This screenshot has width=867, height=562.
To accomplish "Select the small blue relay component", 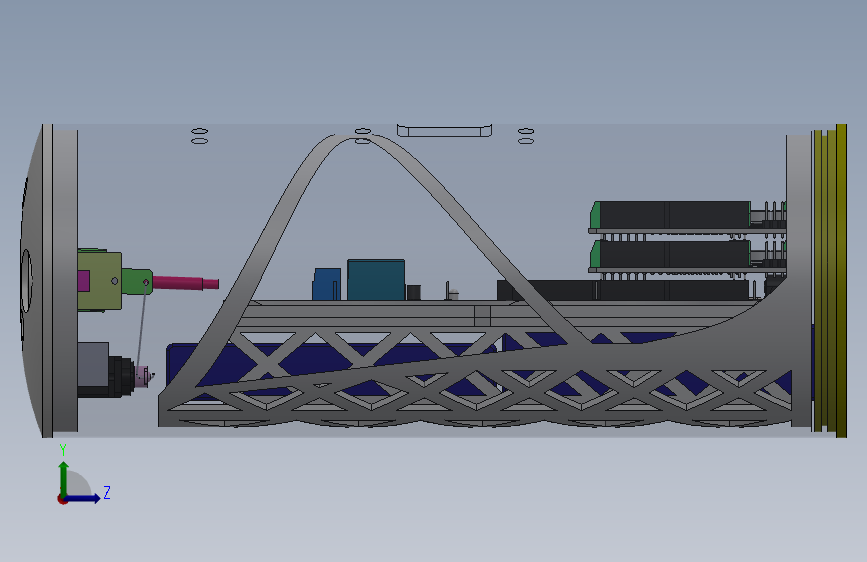I will coord(326,284).
